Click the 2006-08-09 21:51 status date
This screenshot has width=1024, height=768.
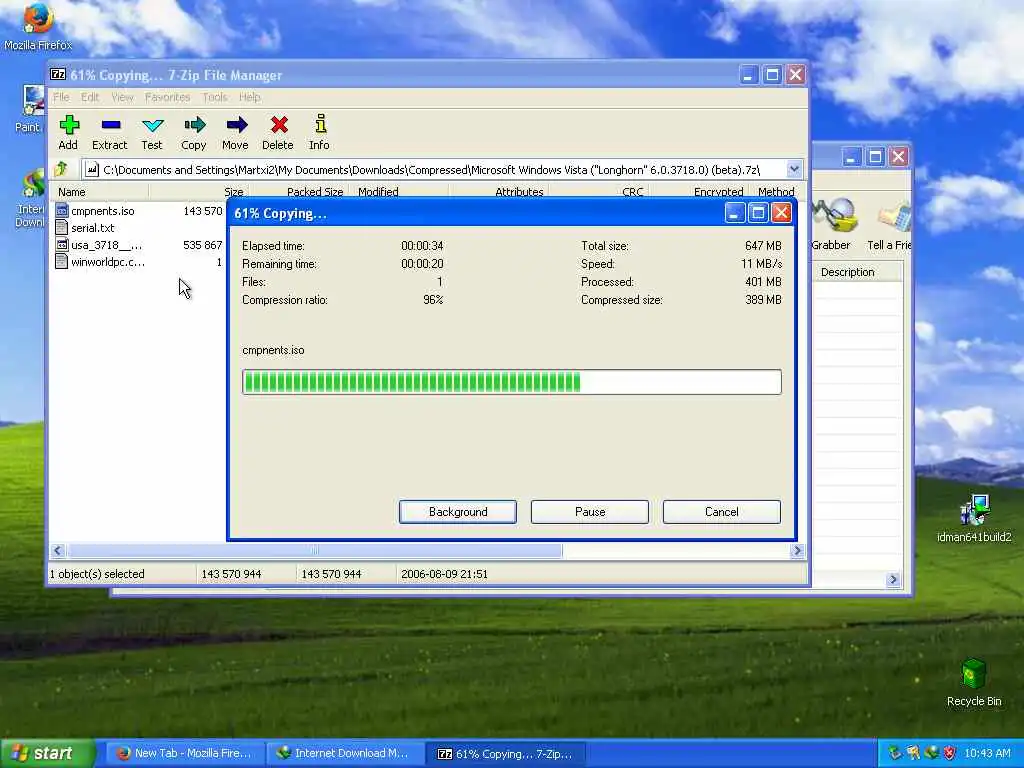444,574
